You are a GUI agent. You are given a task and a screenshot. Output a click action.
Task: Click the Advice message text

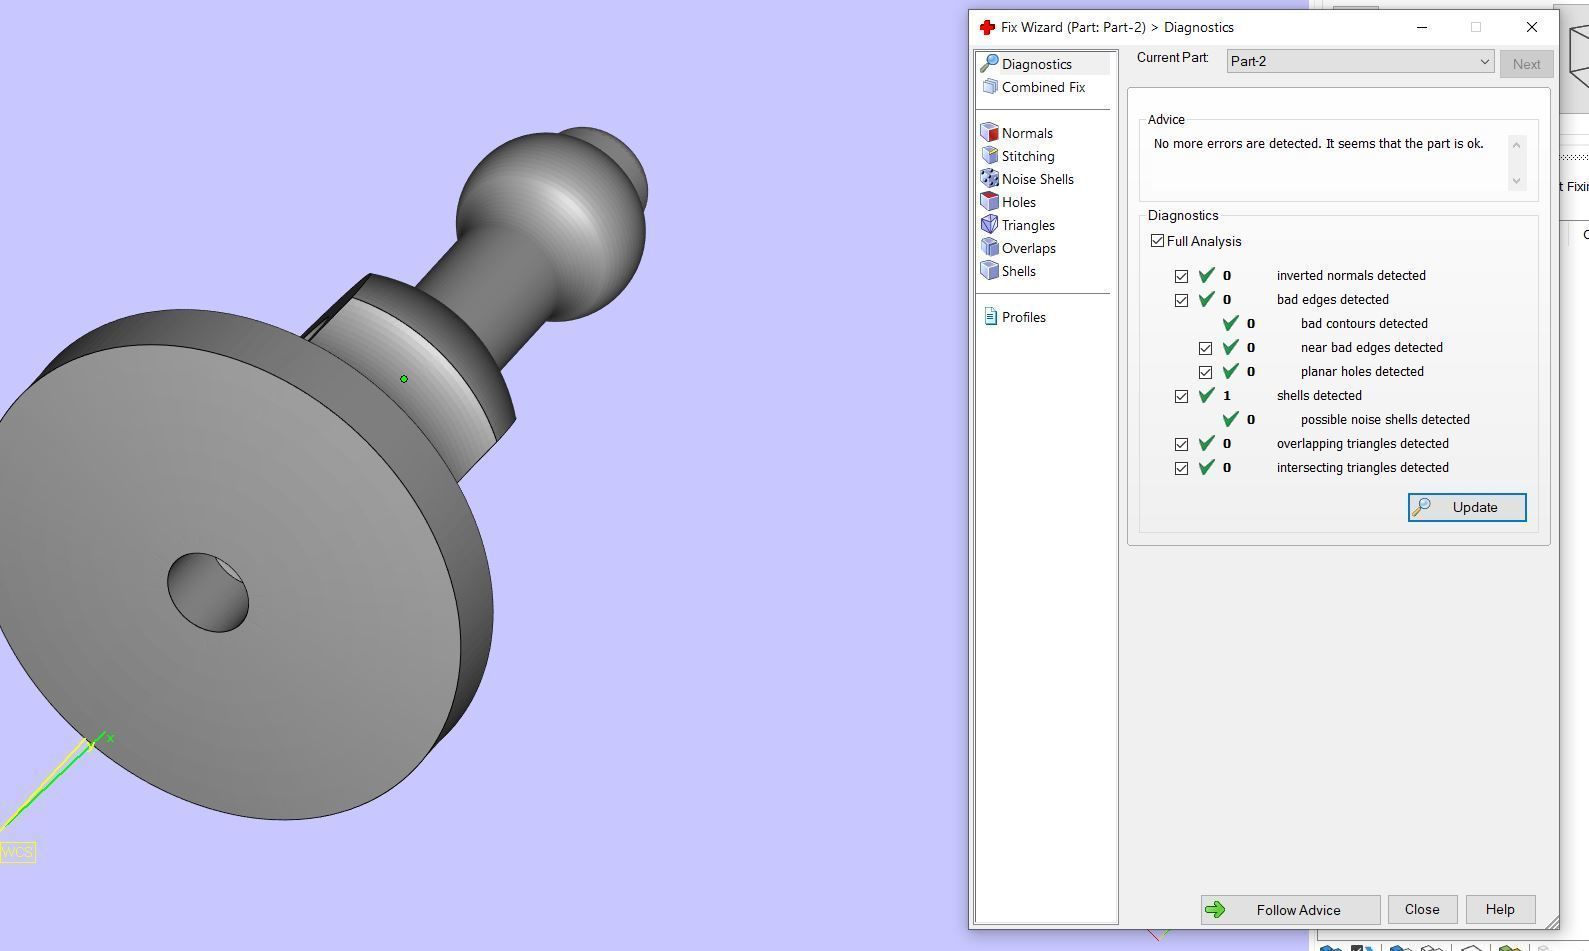tap(1318, 144)
